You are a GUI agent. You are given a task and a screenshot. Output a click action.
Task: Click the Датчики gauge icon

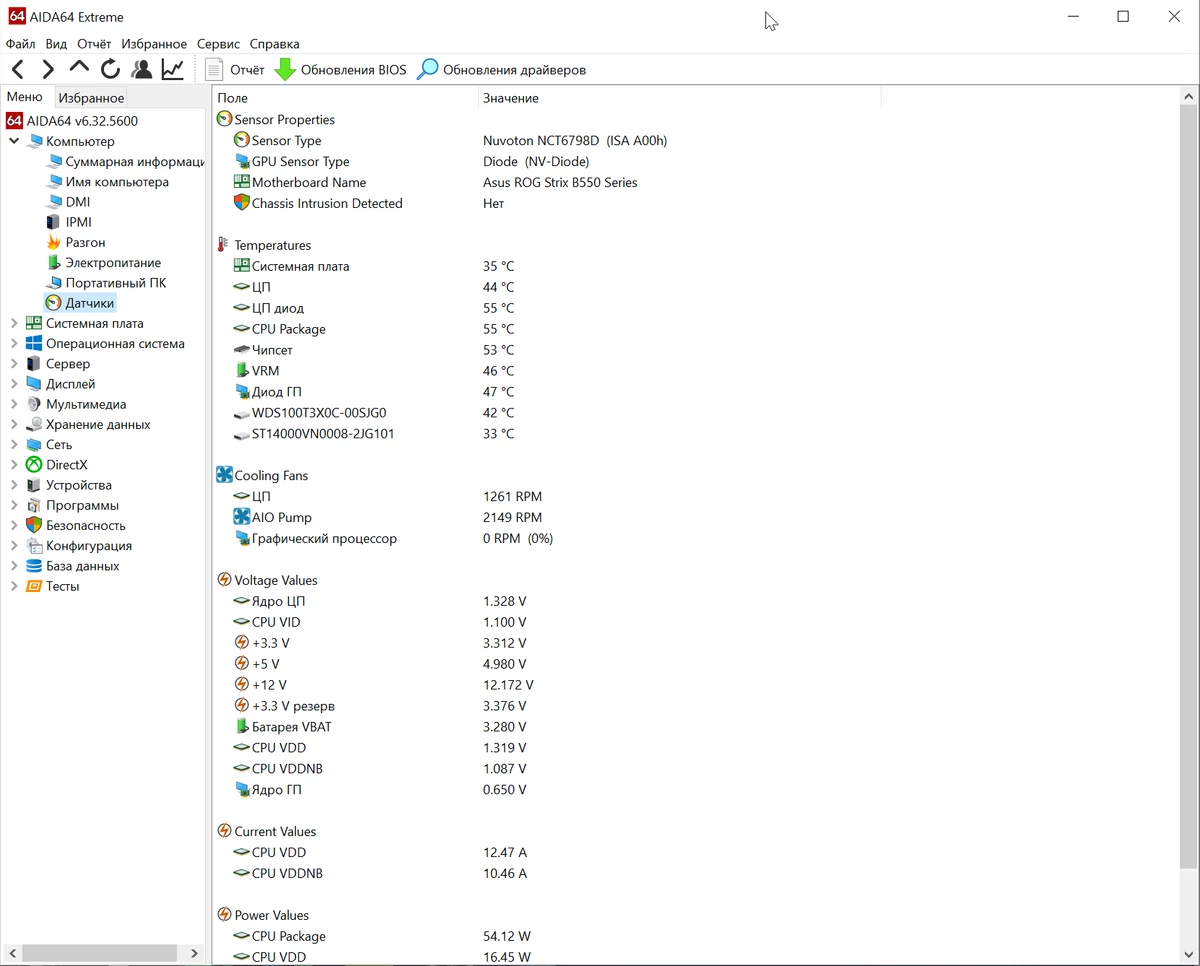[x=54, y=303]
